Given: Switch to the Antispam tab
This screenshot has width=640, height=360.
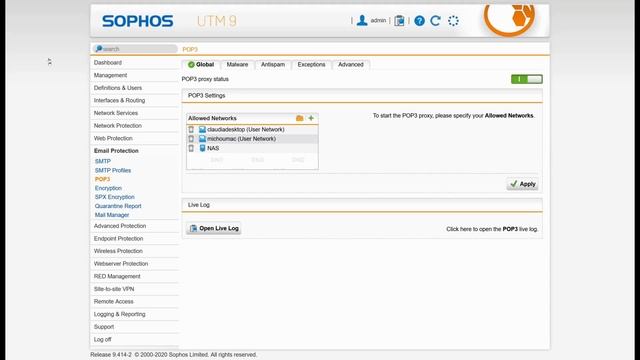Looking at the screenshot, I should tap(273, 64).
